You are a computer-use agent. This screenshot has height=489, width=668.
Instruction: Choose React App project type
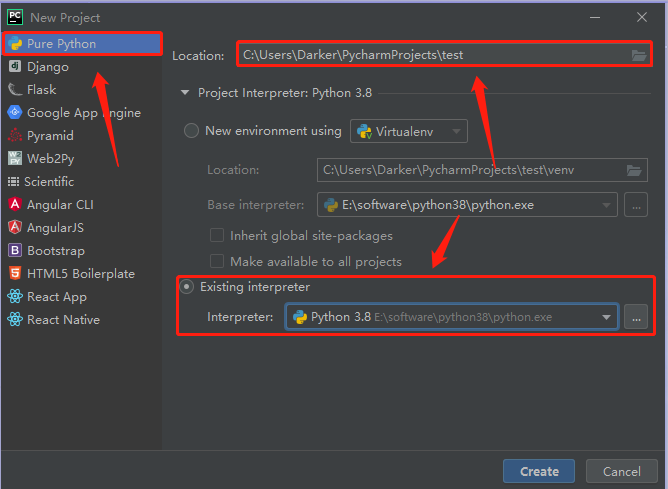(81, 296)
